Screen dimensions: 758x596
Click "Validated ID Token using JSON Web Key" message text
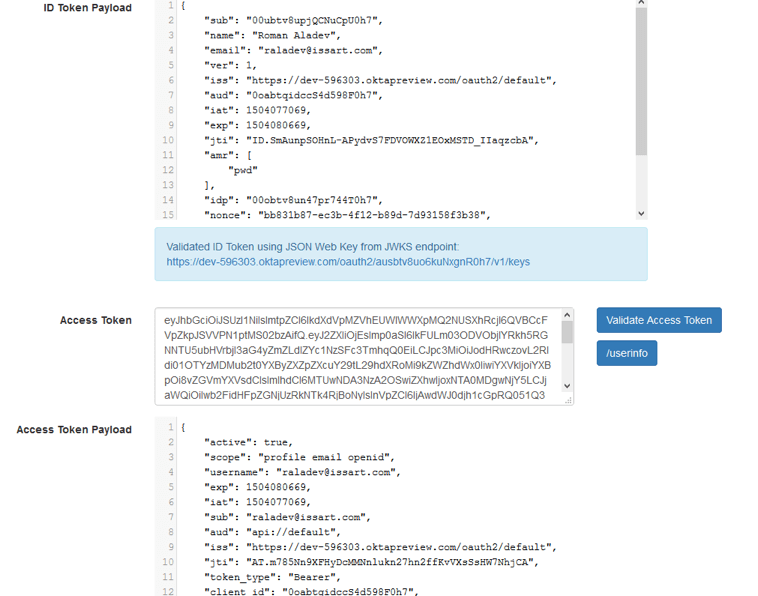313,247
